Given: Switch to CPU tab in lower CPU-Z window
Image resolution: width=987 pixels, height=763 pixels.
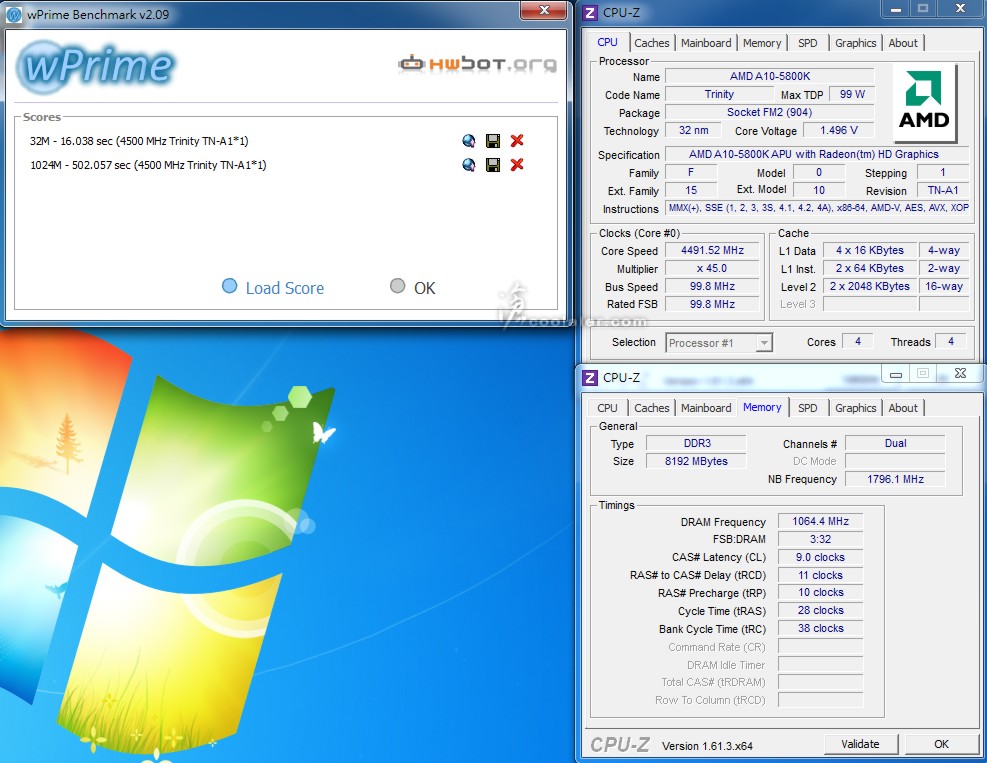Looking at the screenshot, I should pyautogui.click(x=607, y=408).
